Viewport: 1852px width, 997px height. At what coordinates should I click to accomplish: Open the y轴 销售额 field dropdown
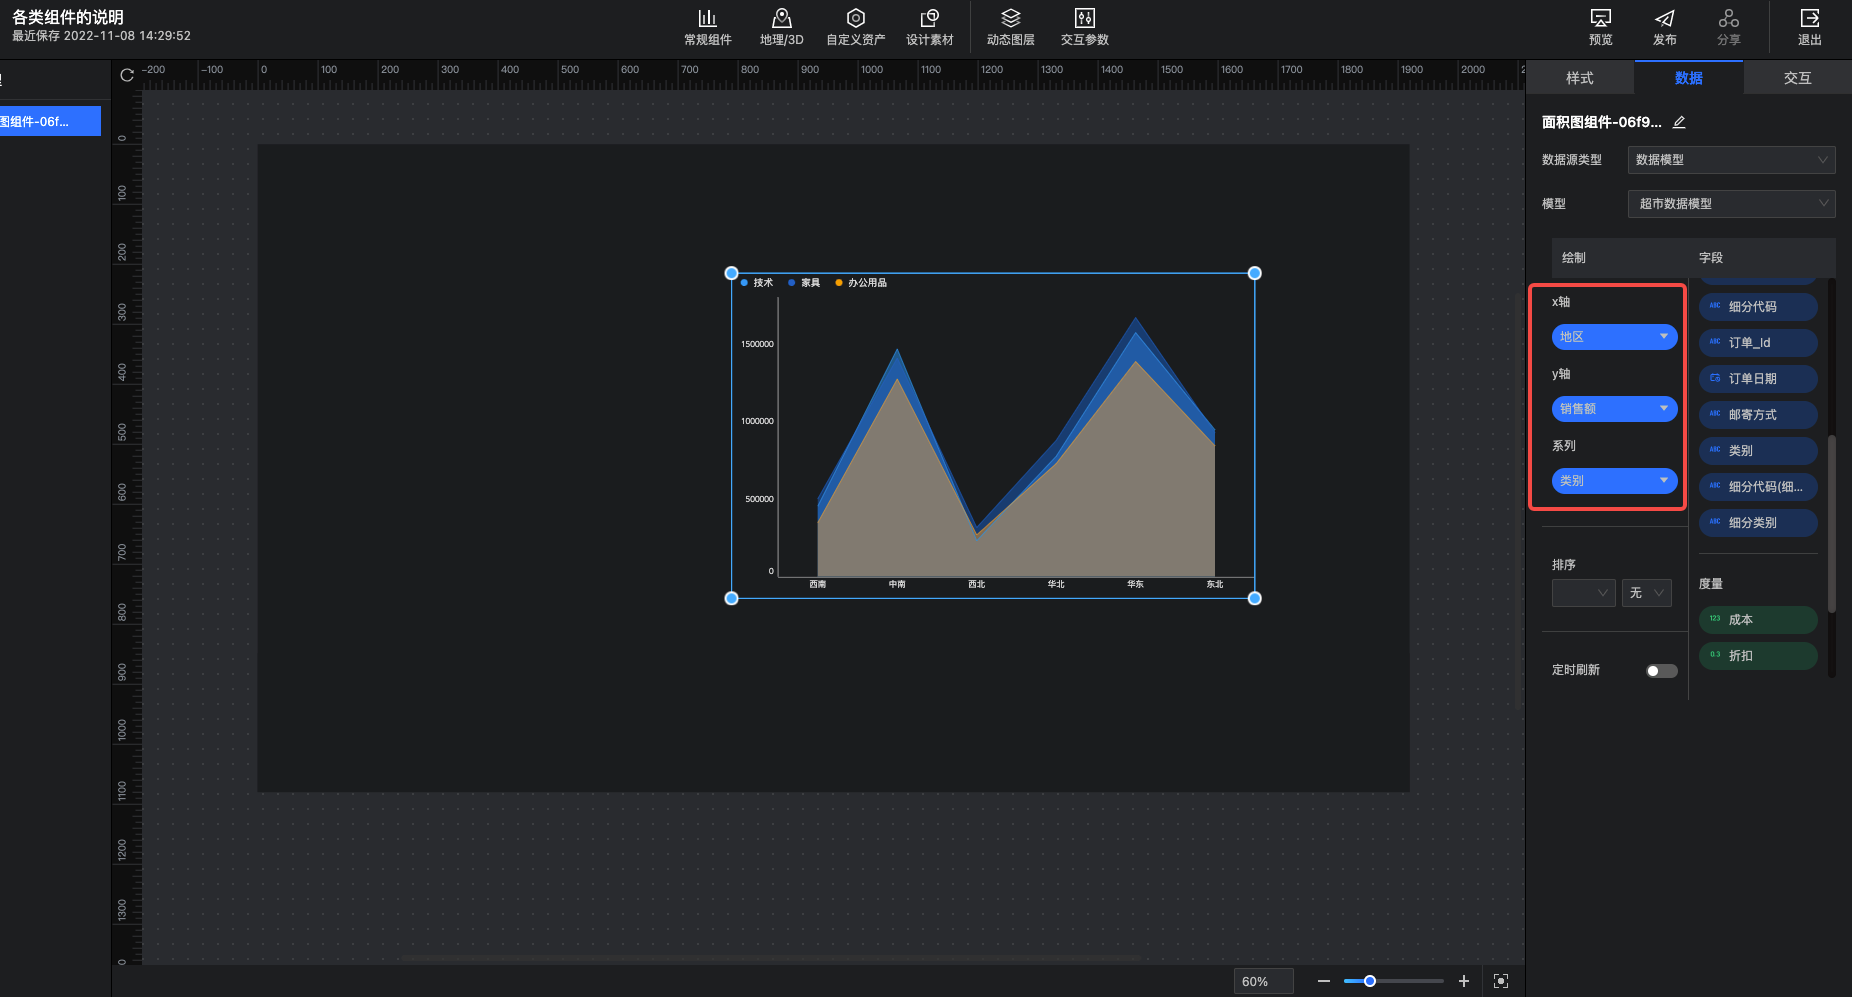pyautogui.click(x=1614, y=409)
